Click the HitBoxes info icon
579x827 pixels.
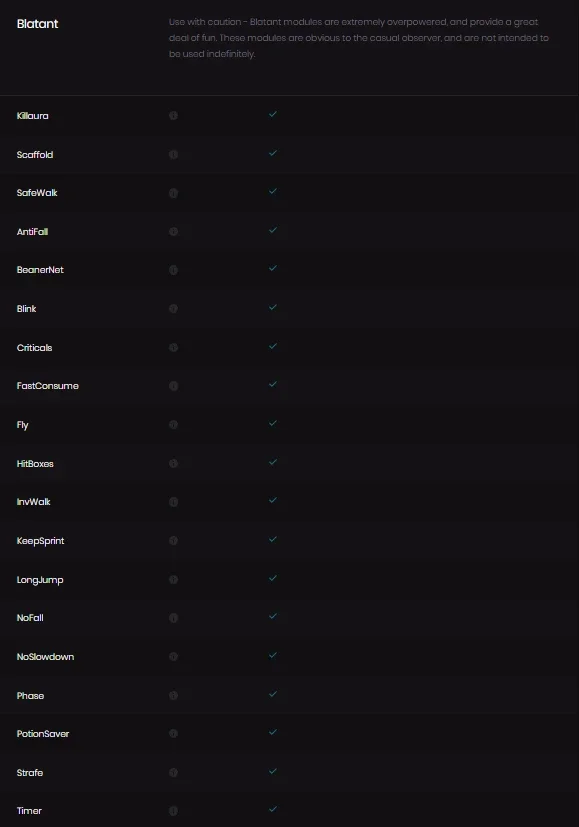tap(173, 464)
